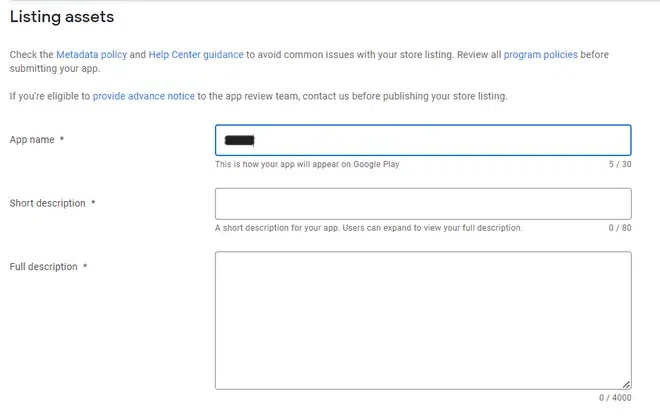Click into the Short description field

click(423, 204)
